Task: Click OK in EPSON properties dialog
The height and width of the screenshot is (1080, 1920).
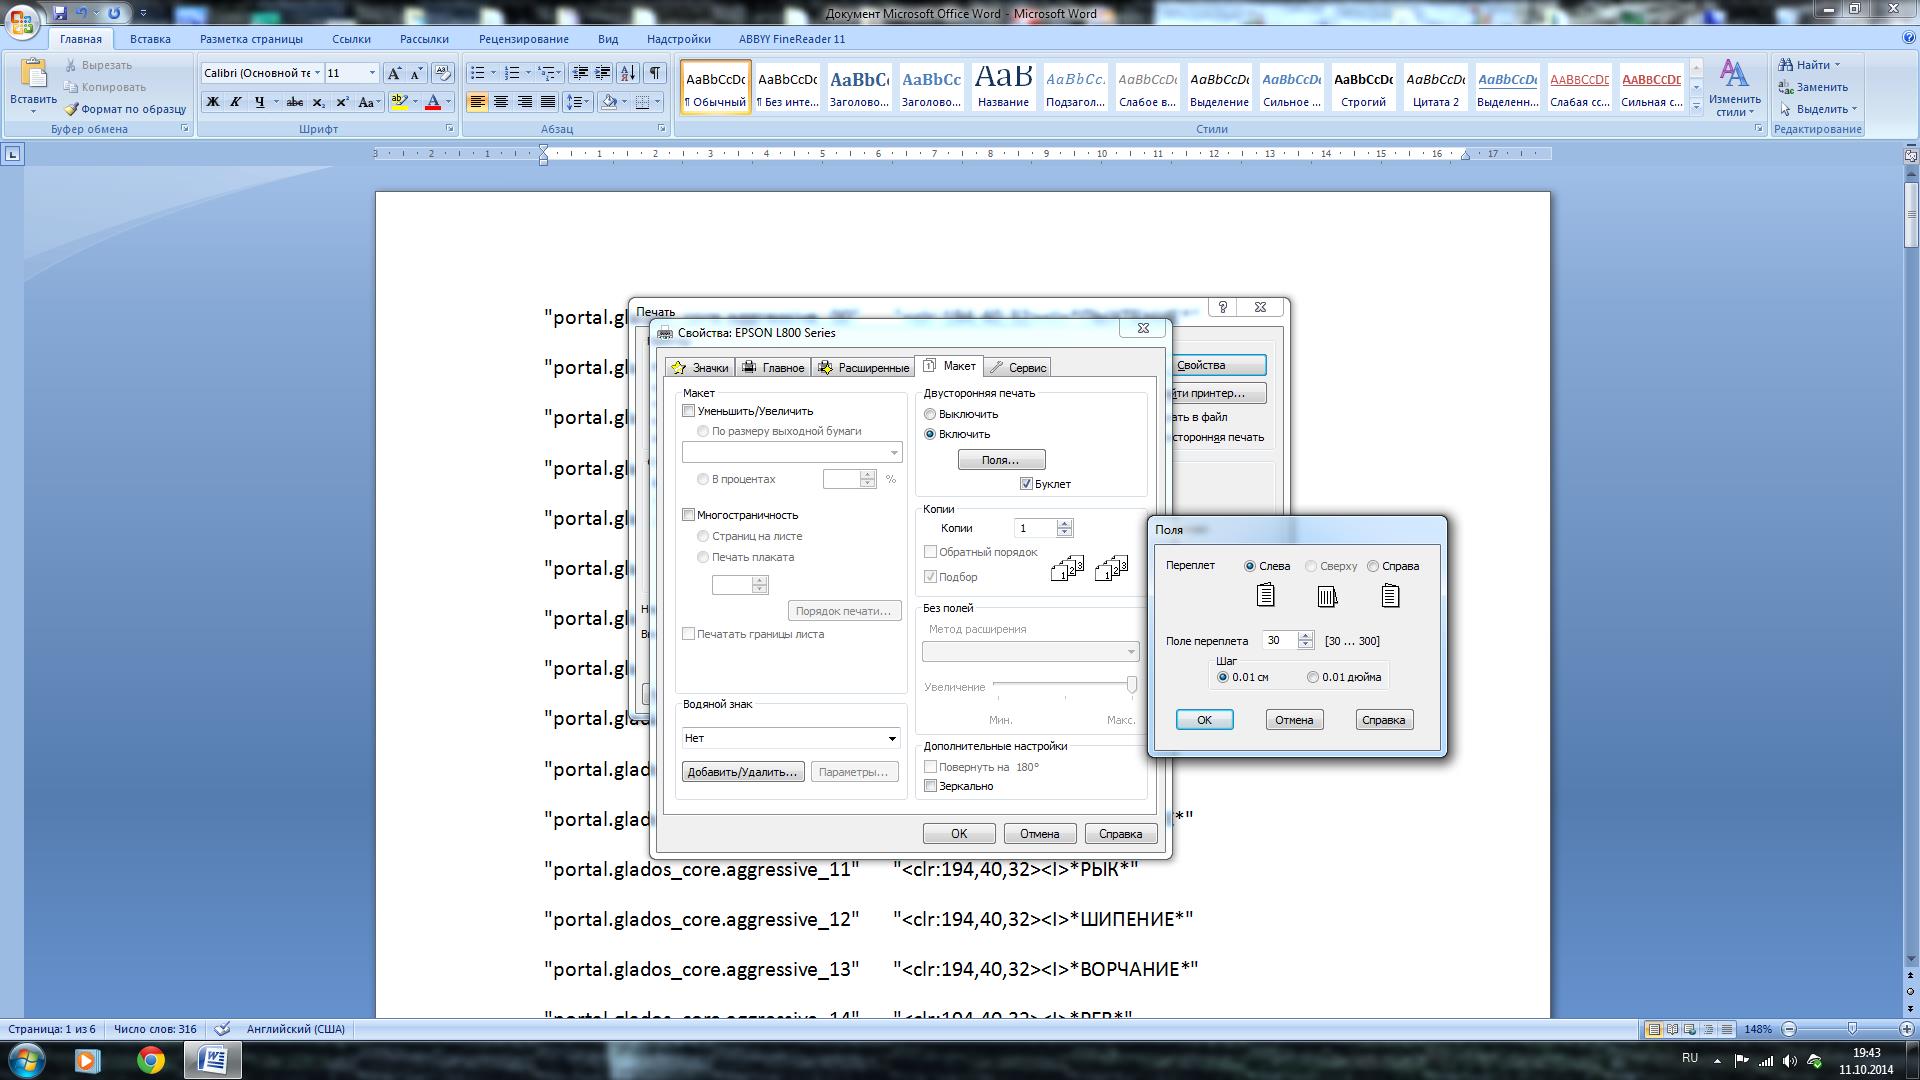Action: tap(959, 834)
